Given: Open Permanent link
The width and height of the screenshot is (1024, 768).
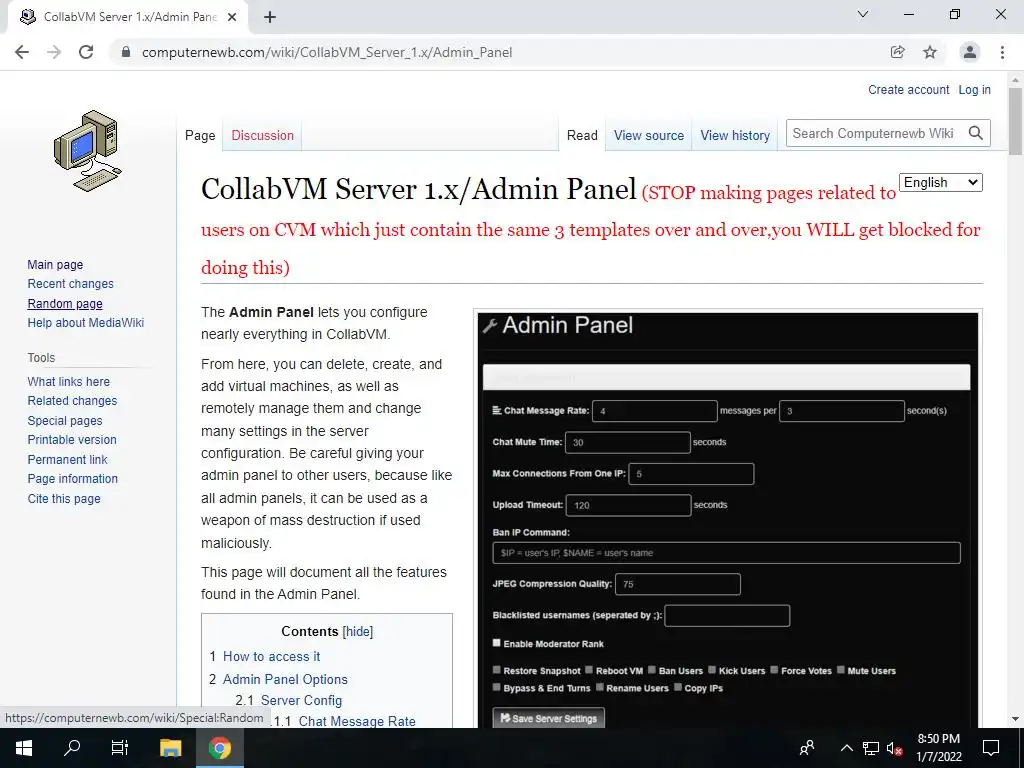Looking at the screenshot, I should click(67, 459).
